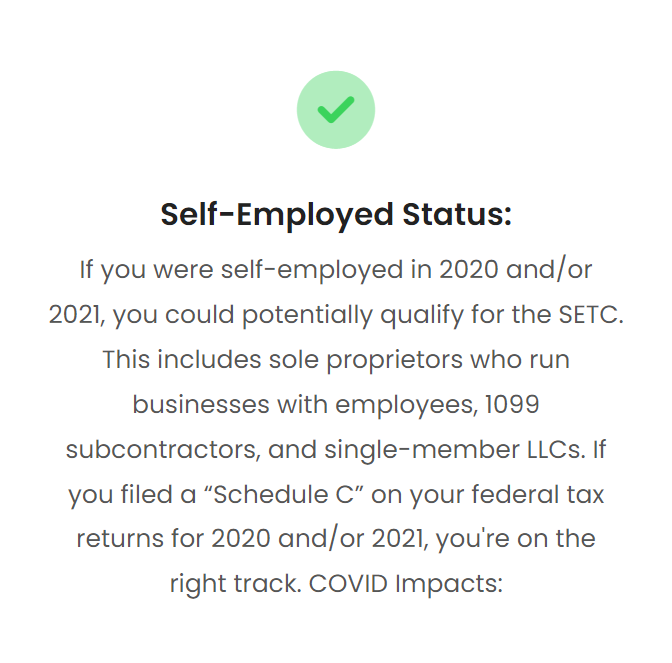The image size is (672, 663).
Task: Click the word 'qualify' in the paragraph
Action: tap(422, 315)
